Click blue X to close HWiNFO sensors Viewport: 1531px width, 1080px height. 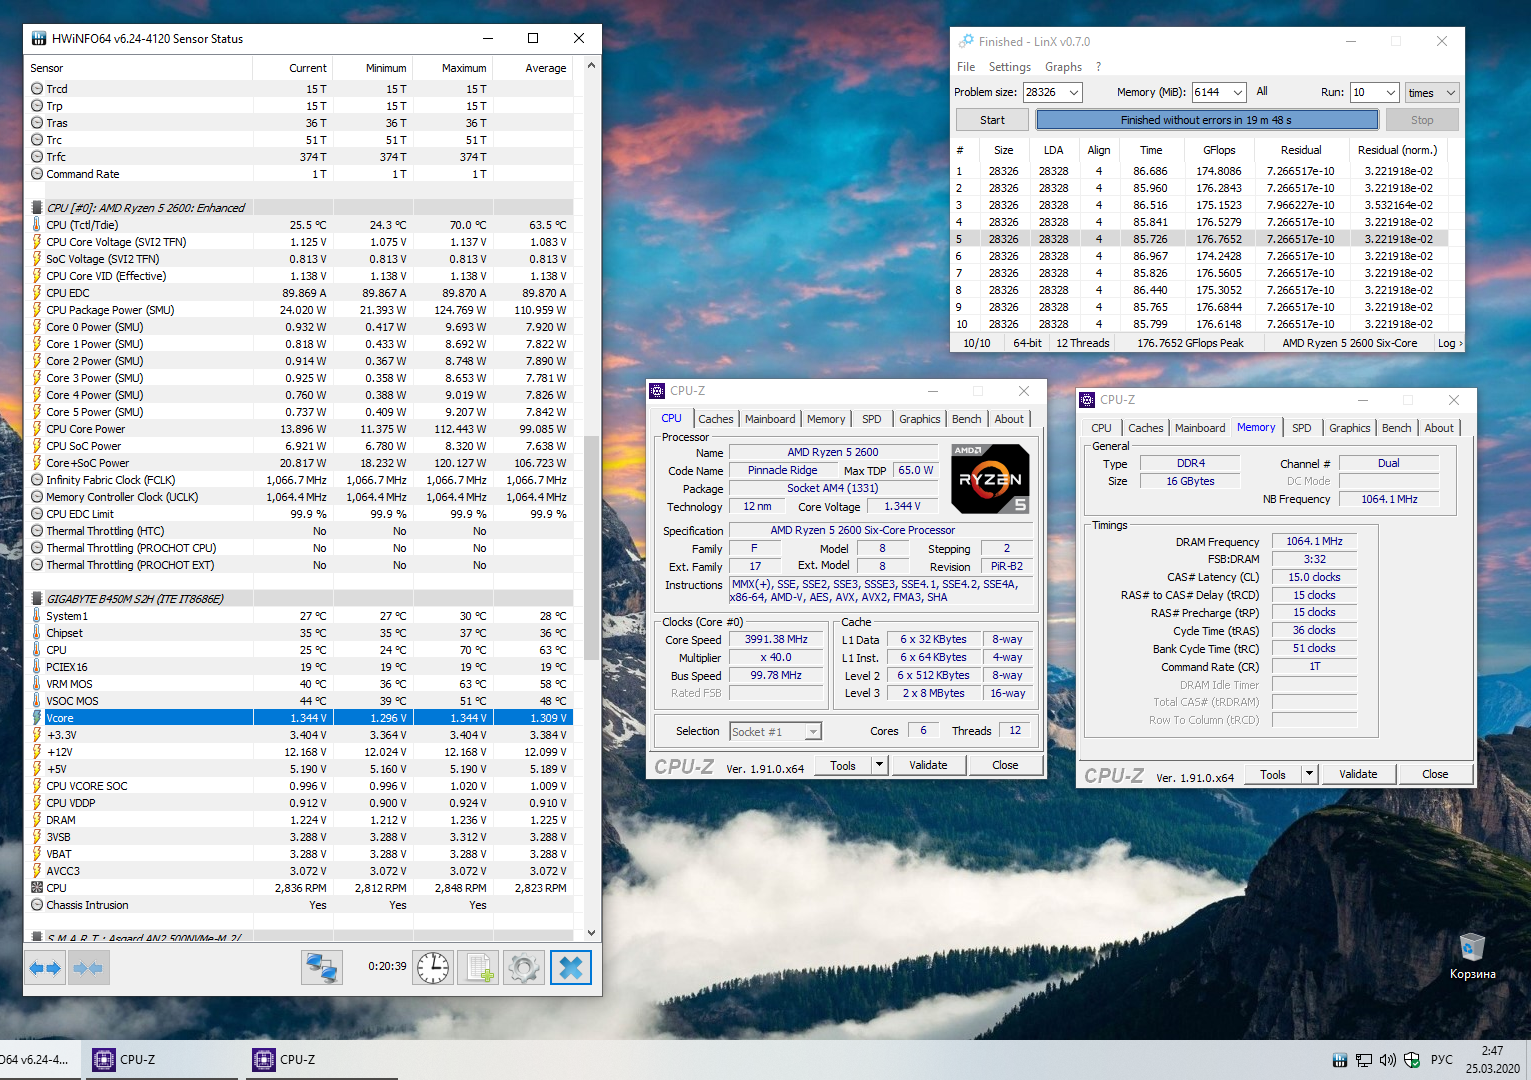click(571, 968)
